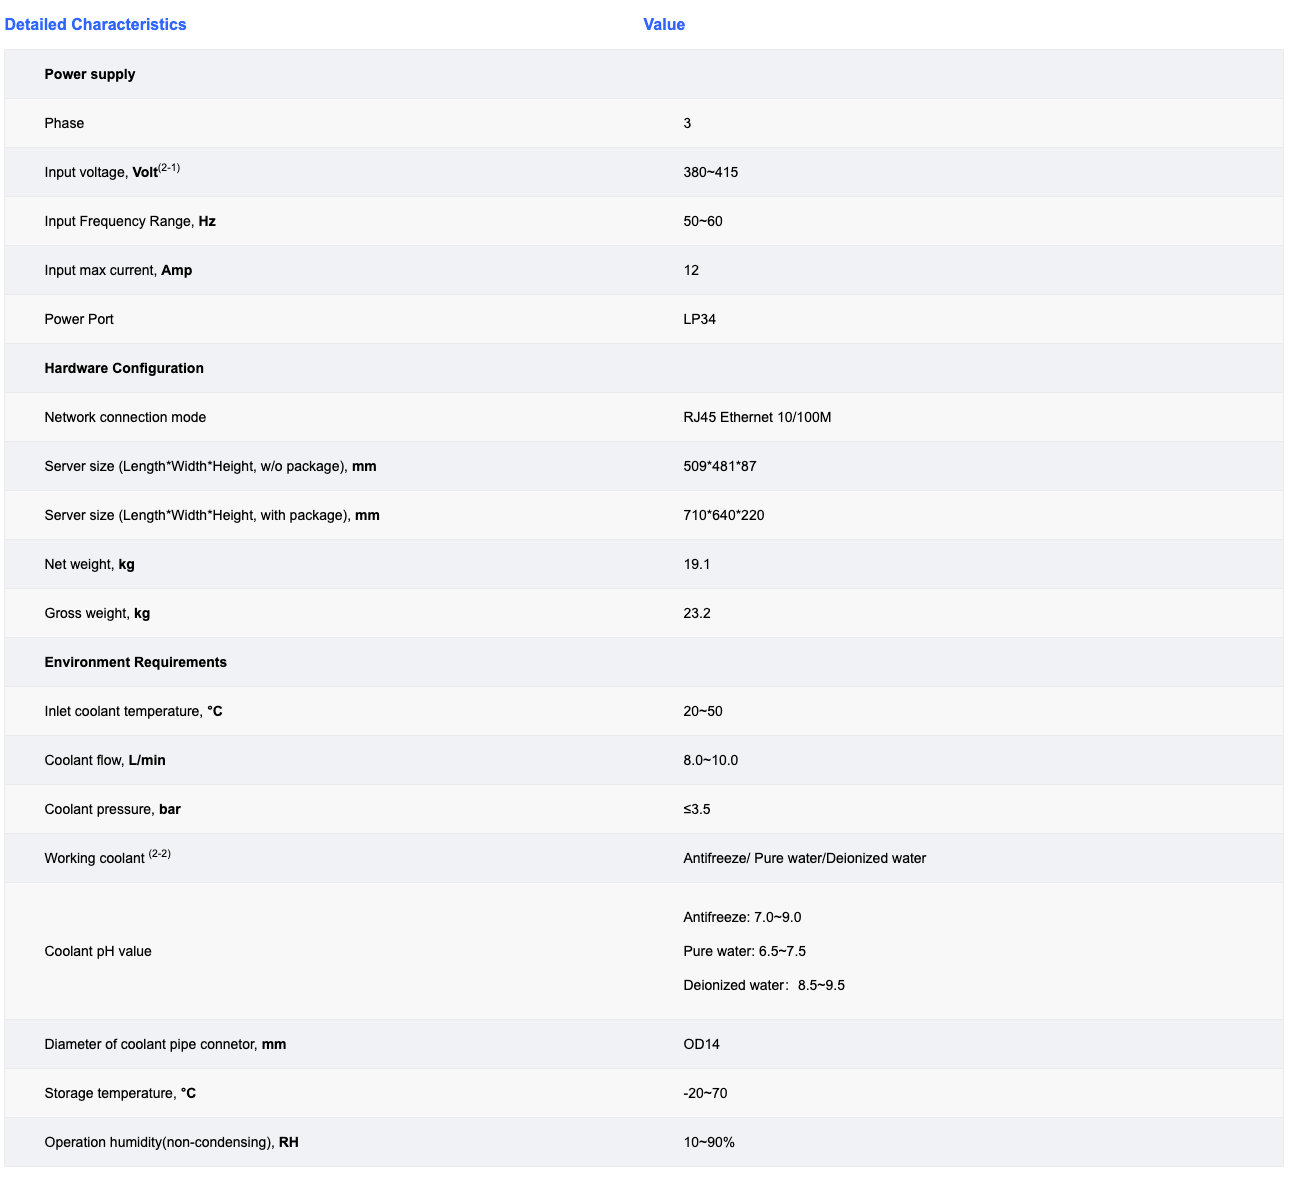Click the Coolant flow row label

click(105, 760)
